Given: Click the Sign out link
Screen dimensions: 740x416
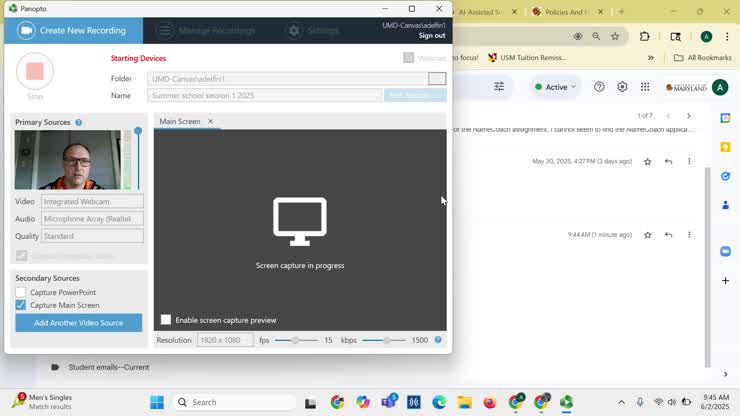Looking at the screenshot, I should pos(432,36).
